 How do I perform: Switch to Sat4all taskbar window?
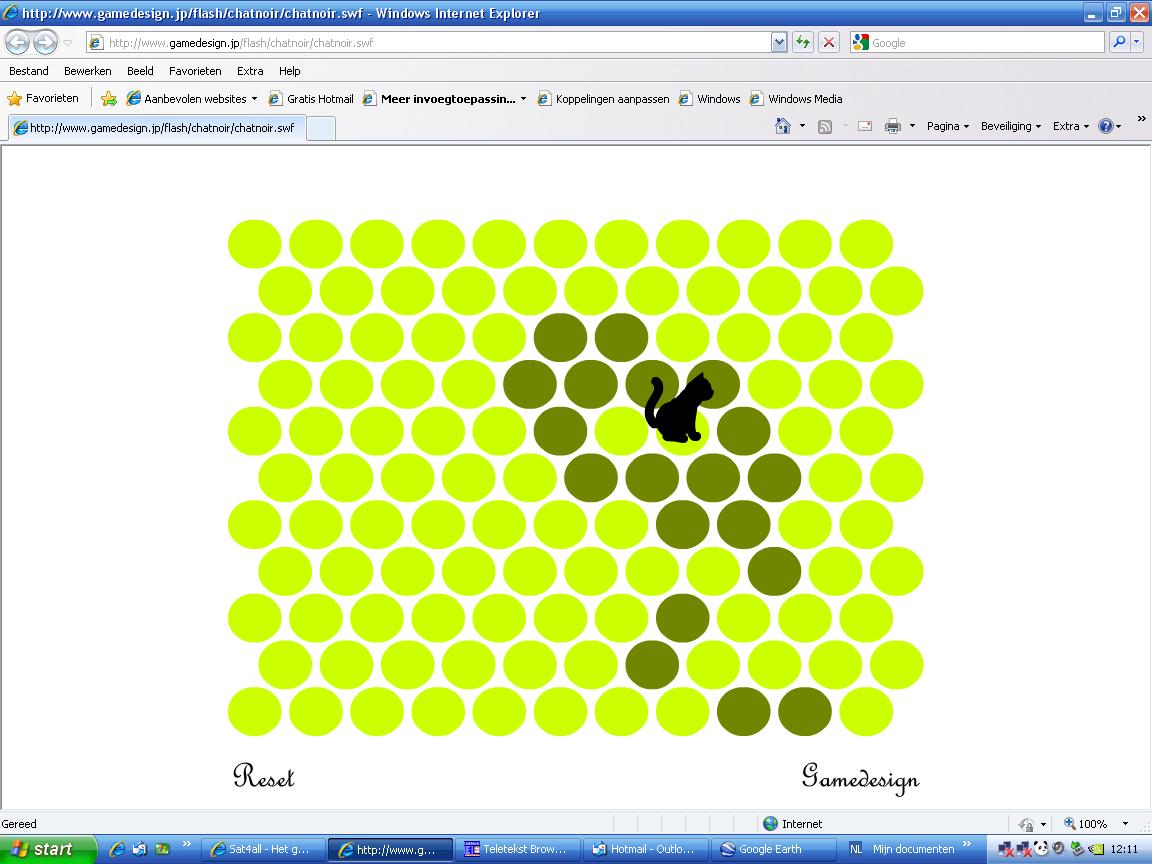click(x=262, y=849)
